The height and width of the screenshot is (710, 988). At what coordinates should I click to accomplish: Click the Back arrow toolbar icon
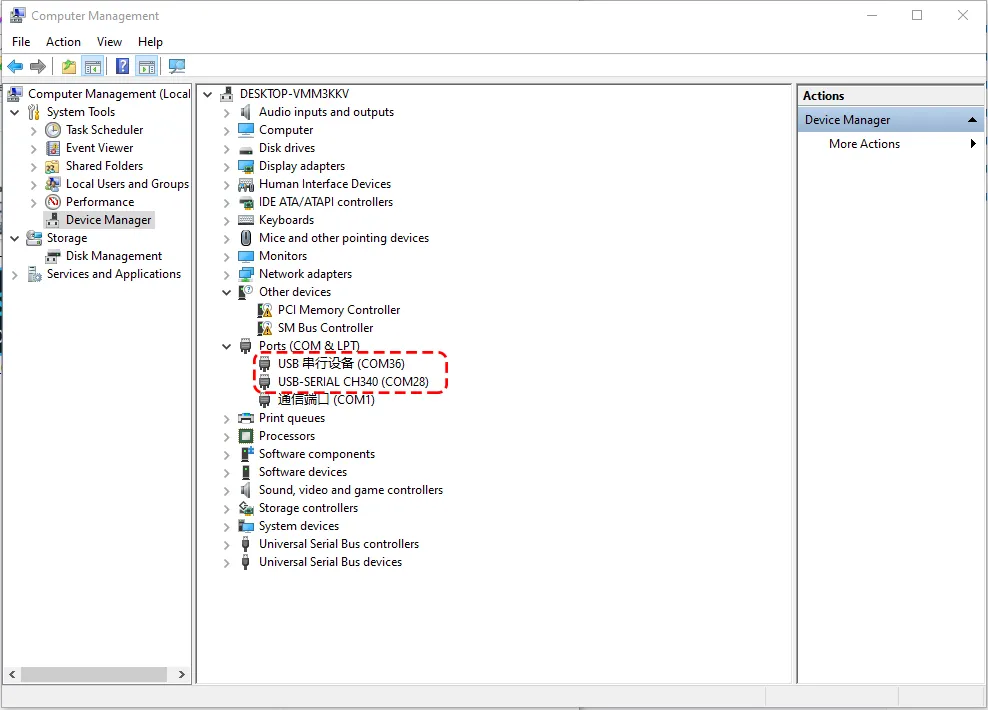(15, 67)
